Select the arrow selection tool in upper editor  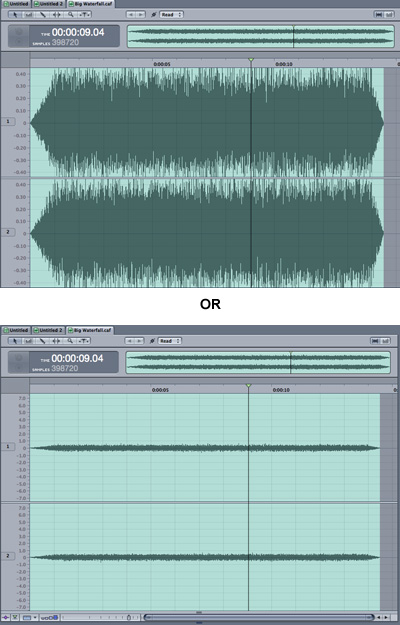[15, 15]
